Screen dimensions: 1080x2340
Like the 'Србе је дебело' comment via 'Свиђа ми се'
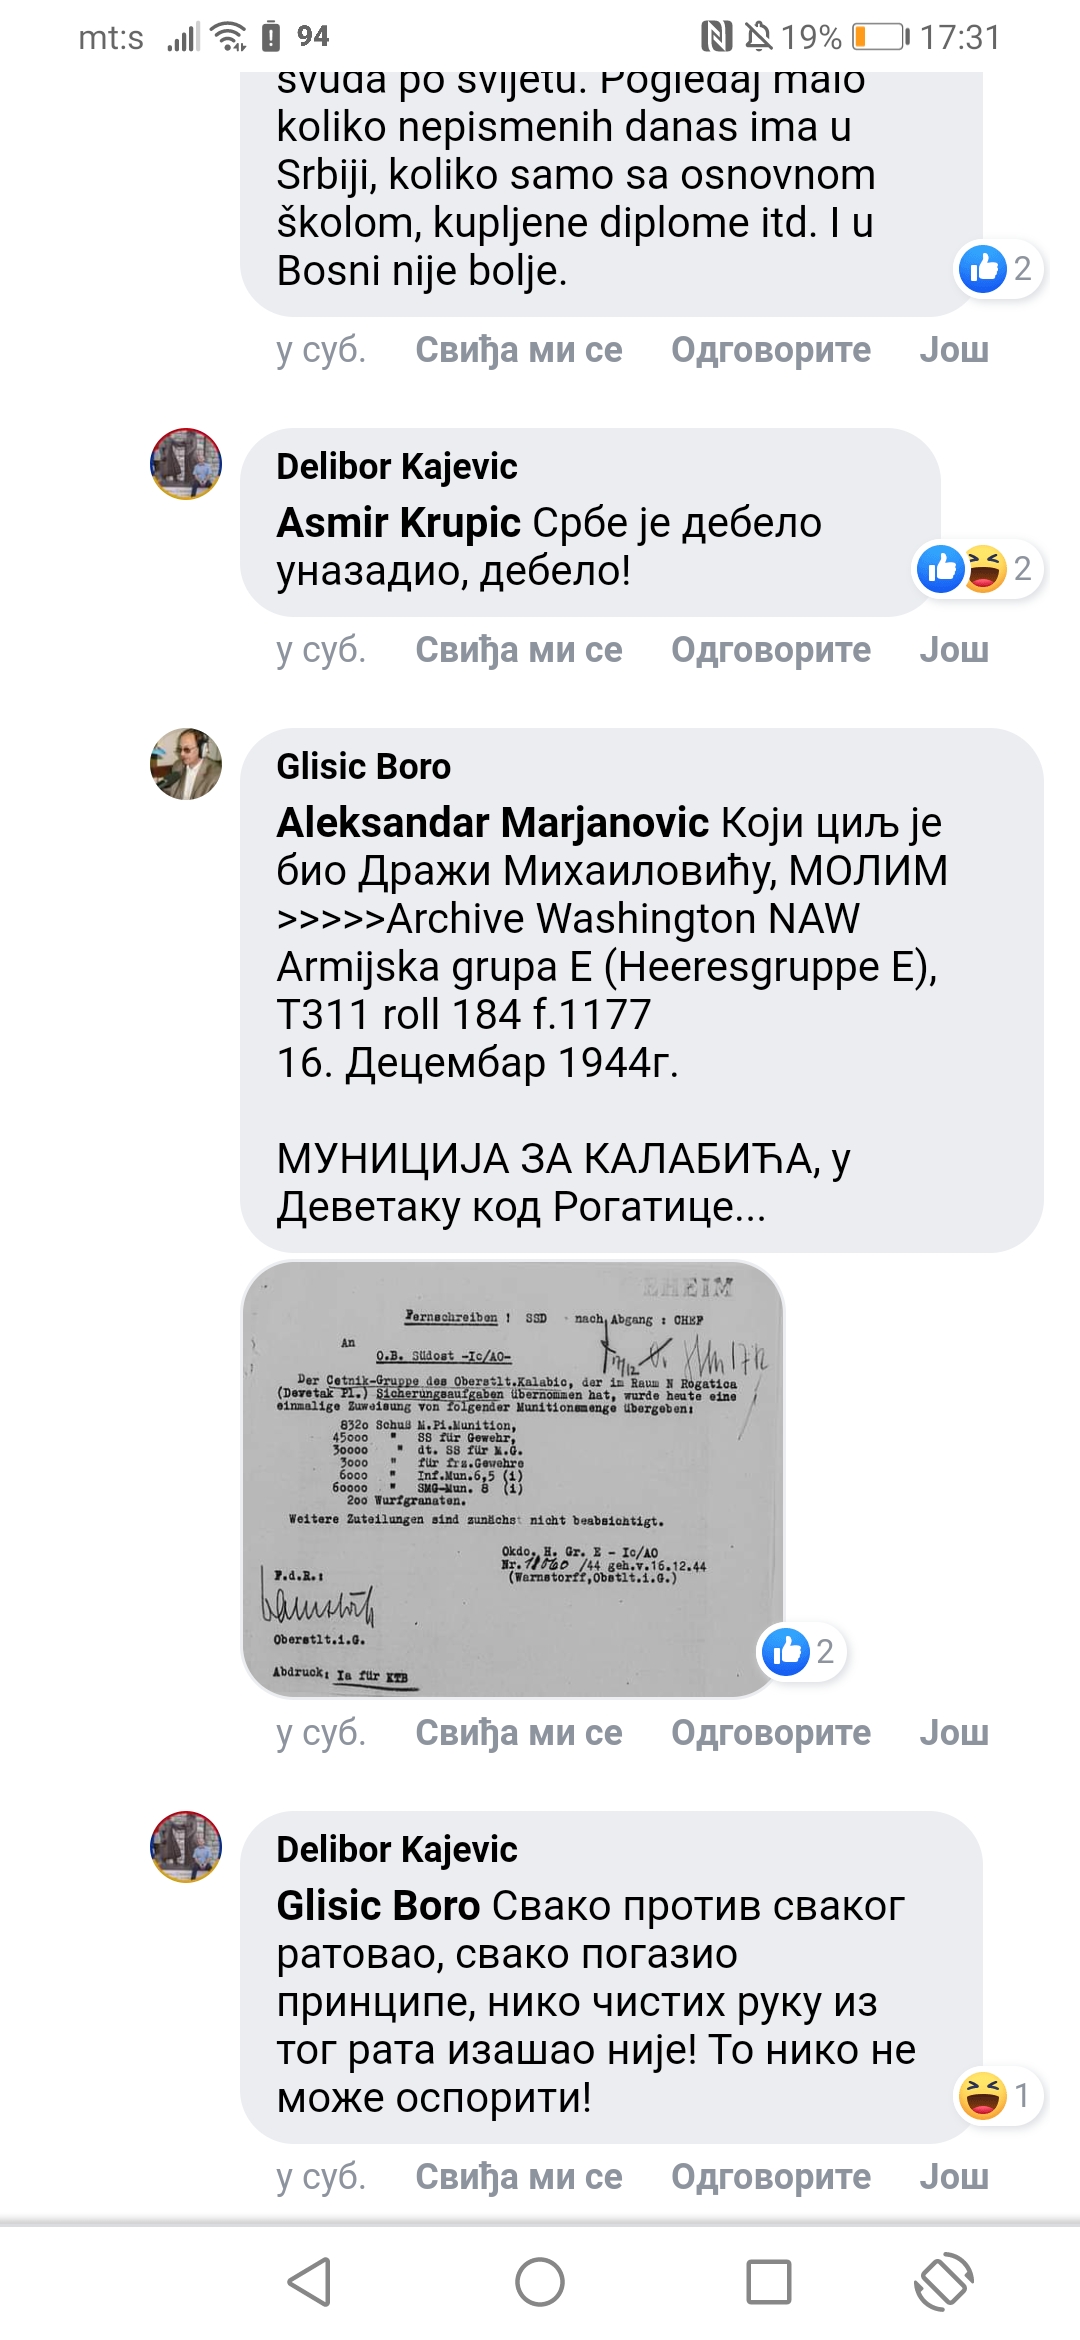519,649
